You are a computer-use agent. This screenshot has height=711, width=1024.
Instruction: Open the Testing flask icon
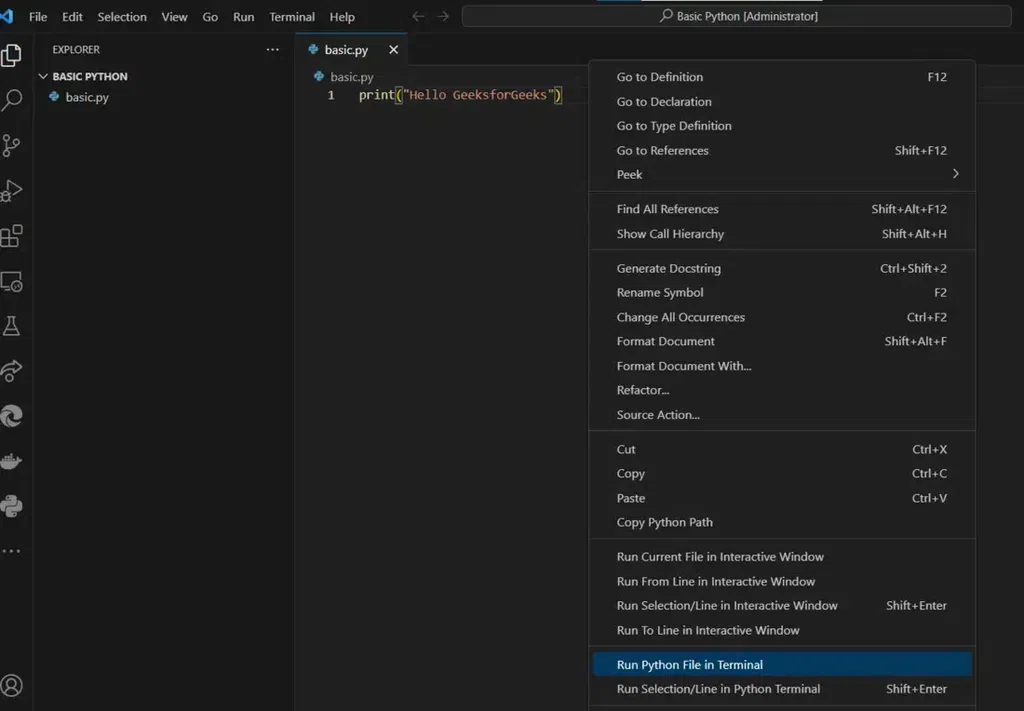tap(12, 326)
